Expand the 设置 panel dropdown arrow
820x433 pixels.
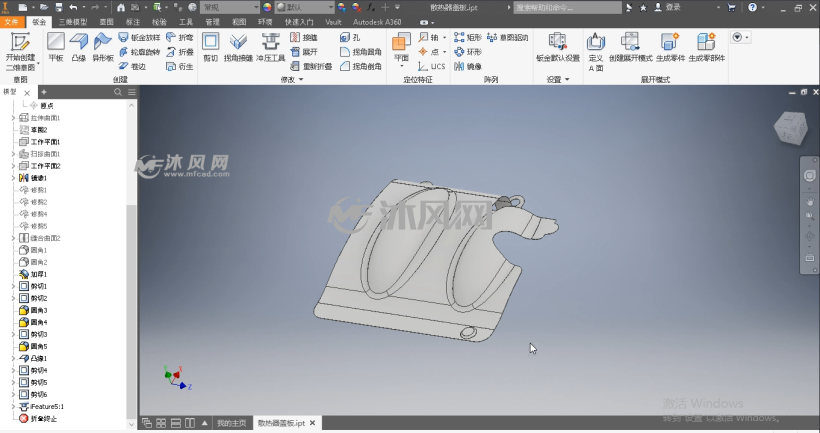tap(567, 79)
